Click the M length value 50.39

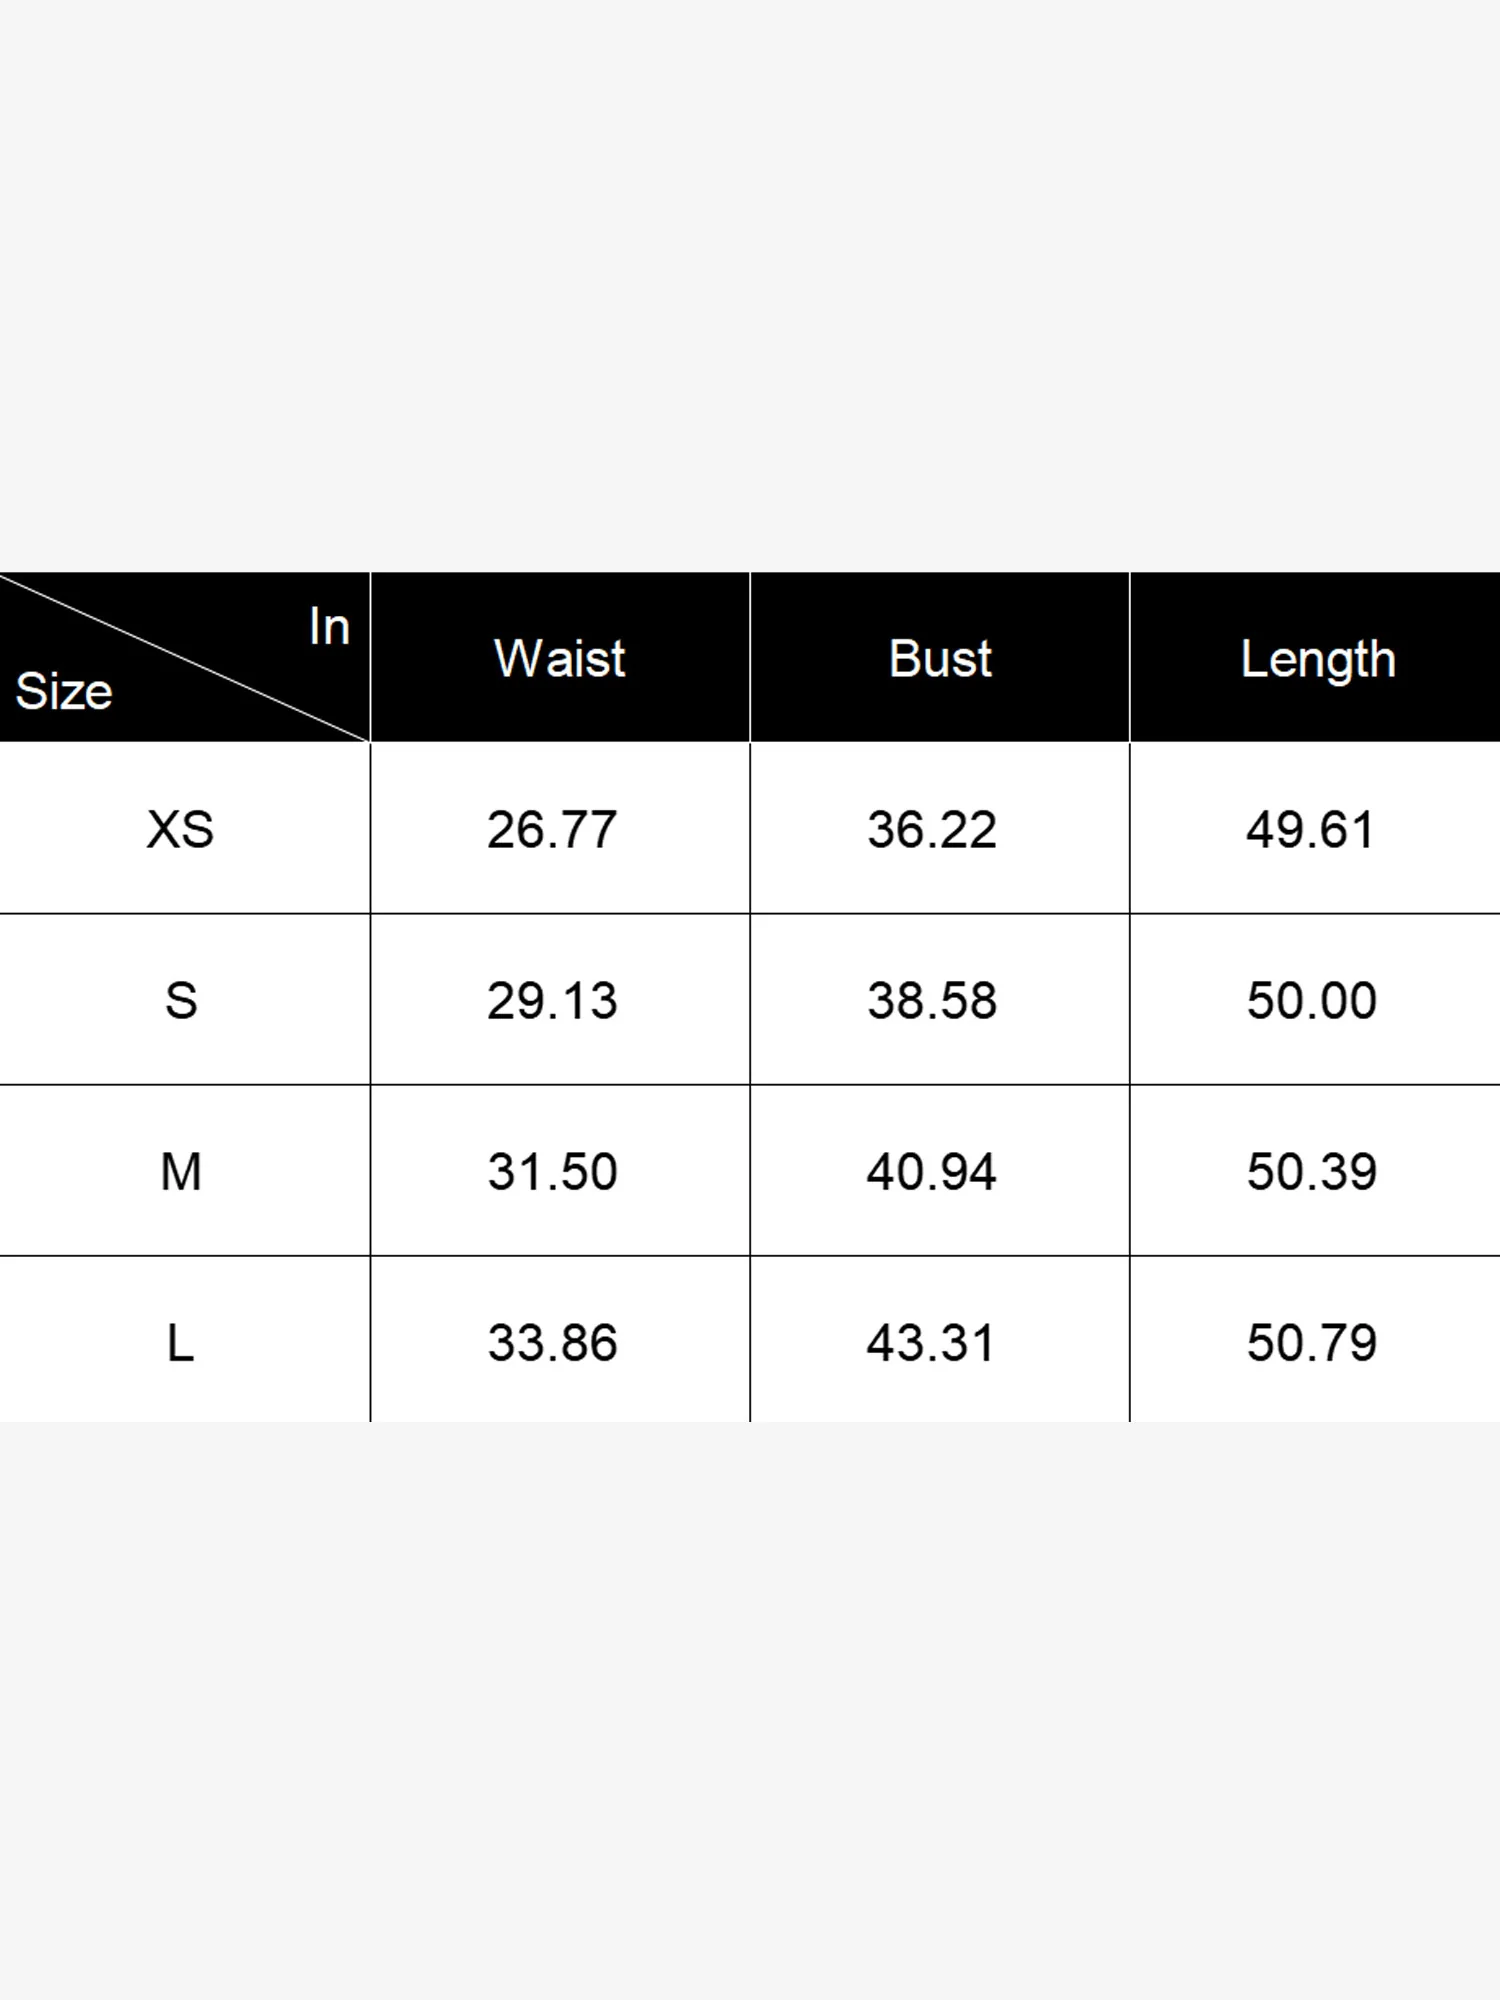[x=1311, y=1171]
